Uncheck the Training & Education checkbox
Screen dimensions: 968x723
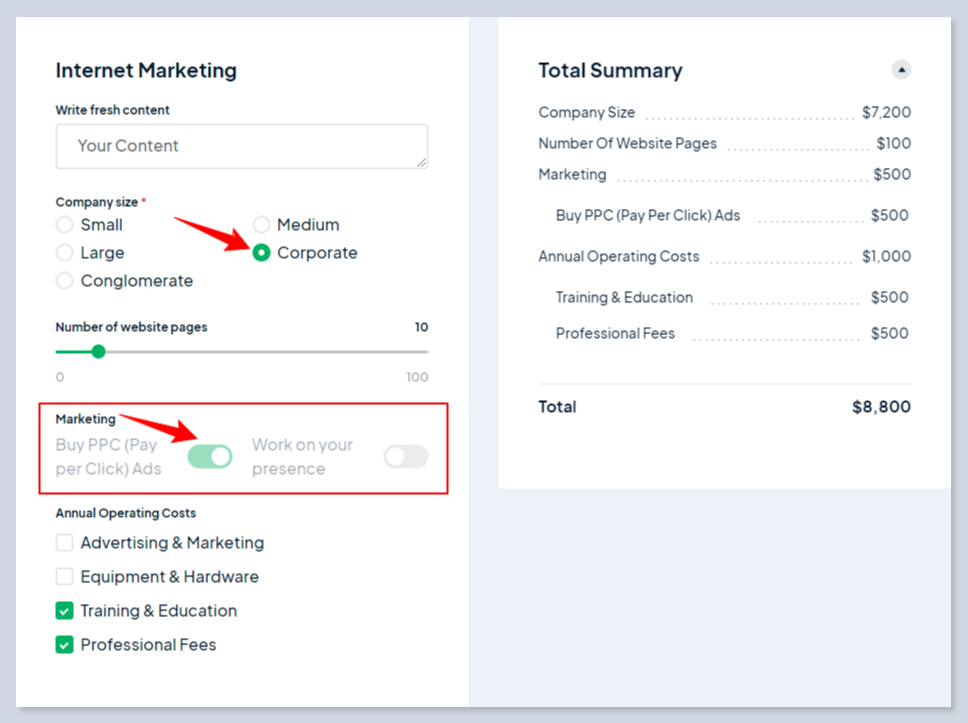tap(65, 611)
